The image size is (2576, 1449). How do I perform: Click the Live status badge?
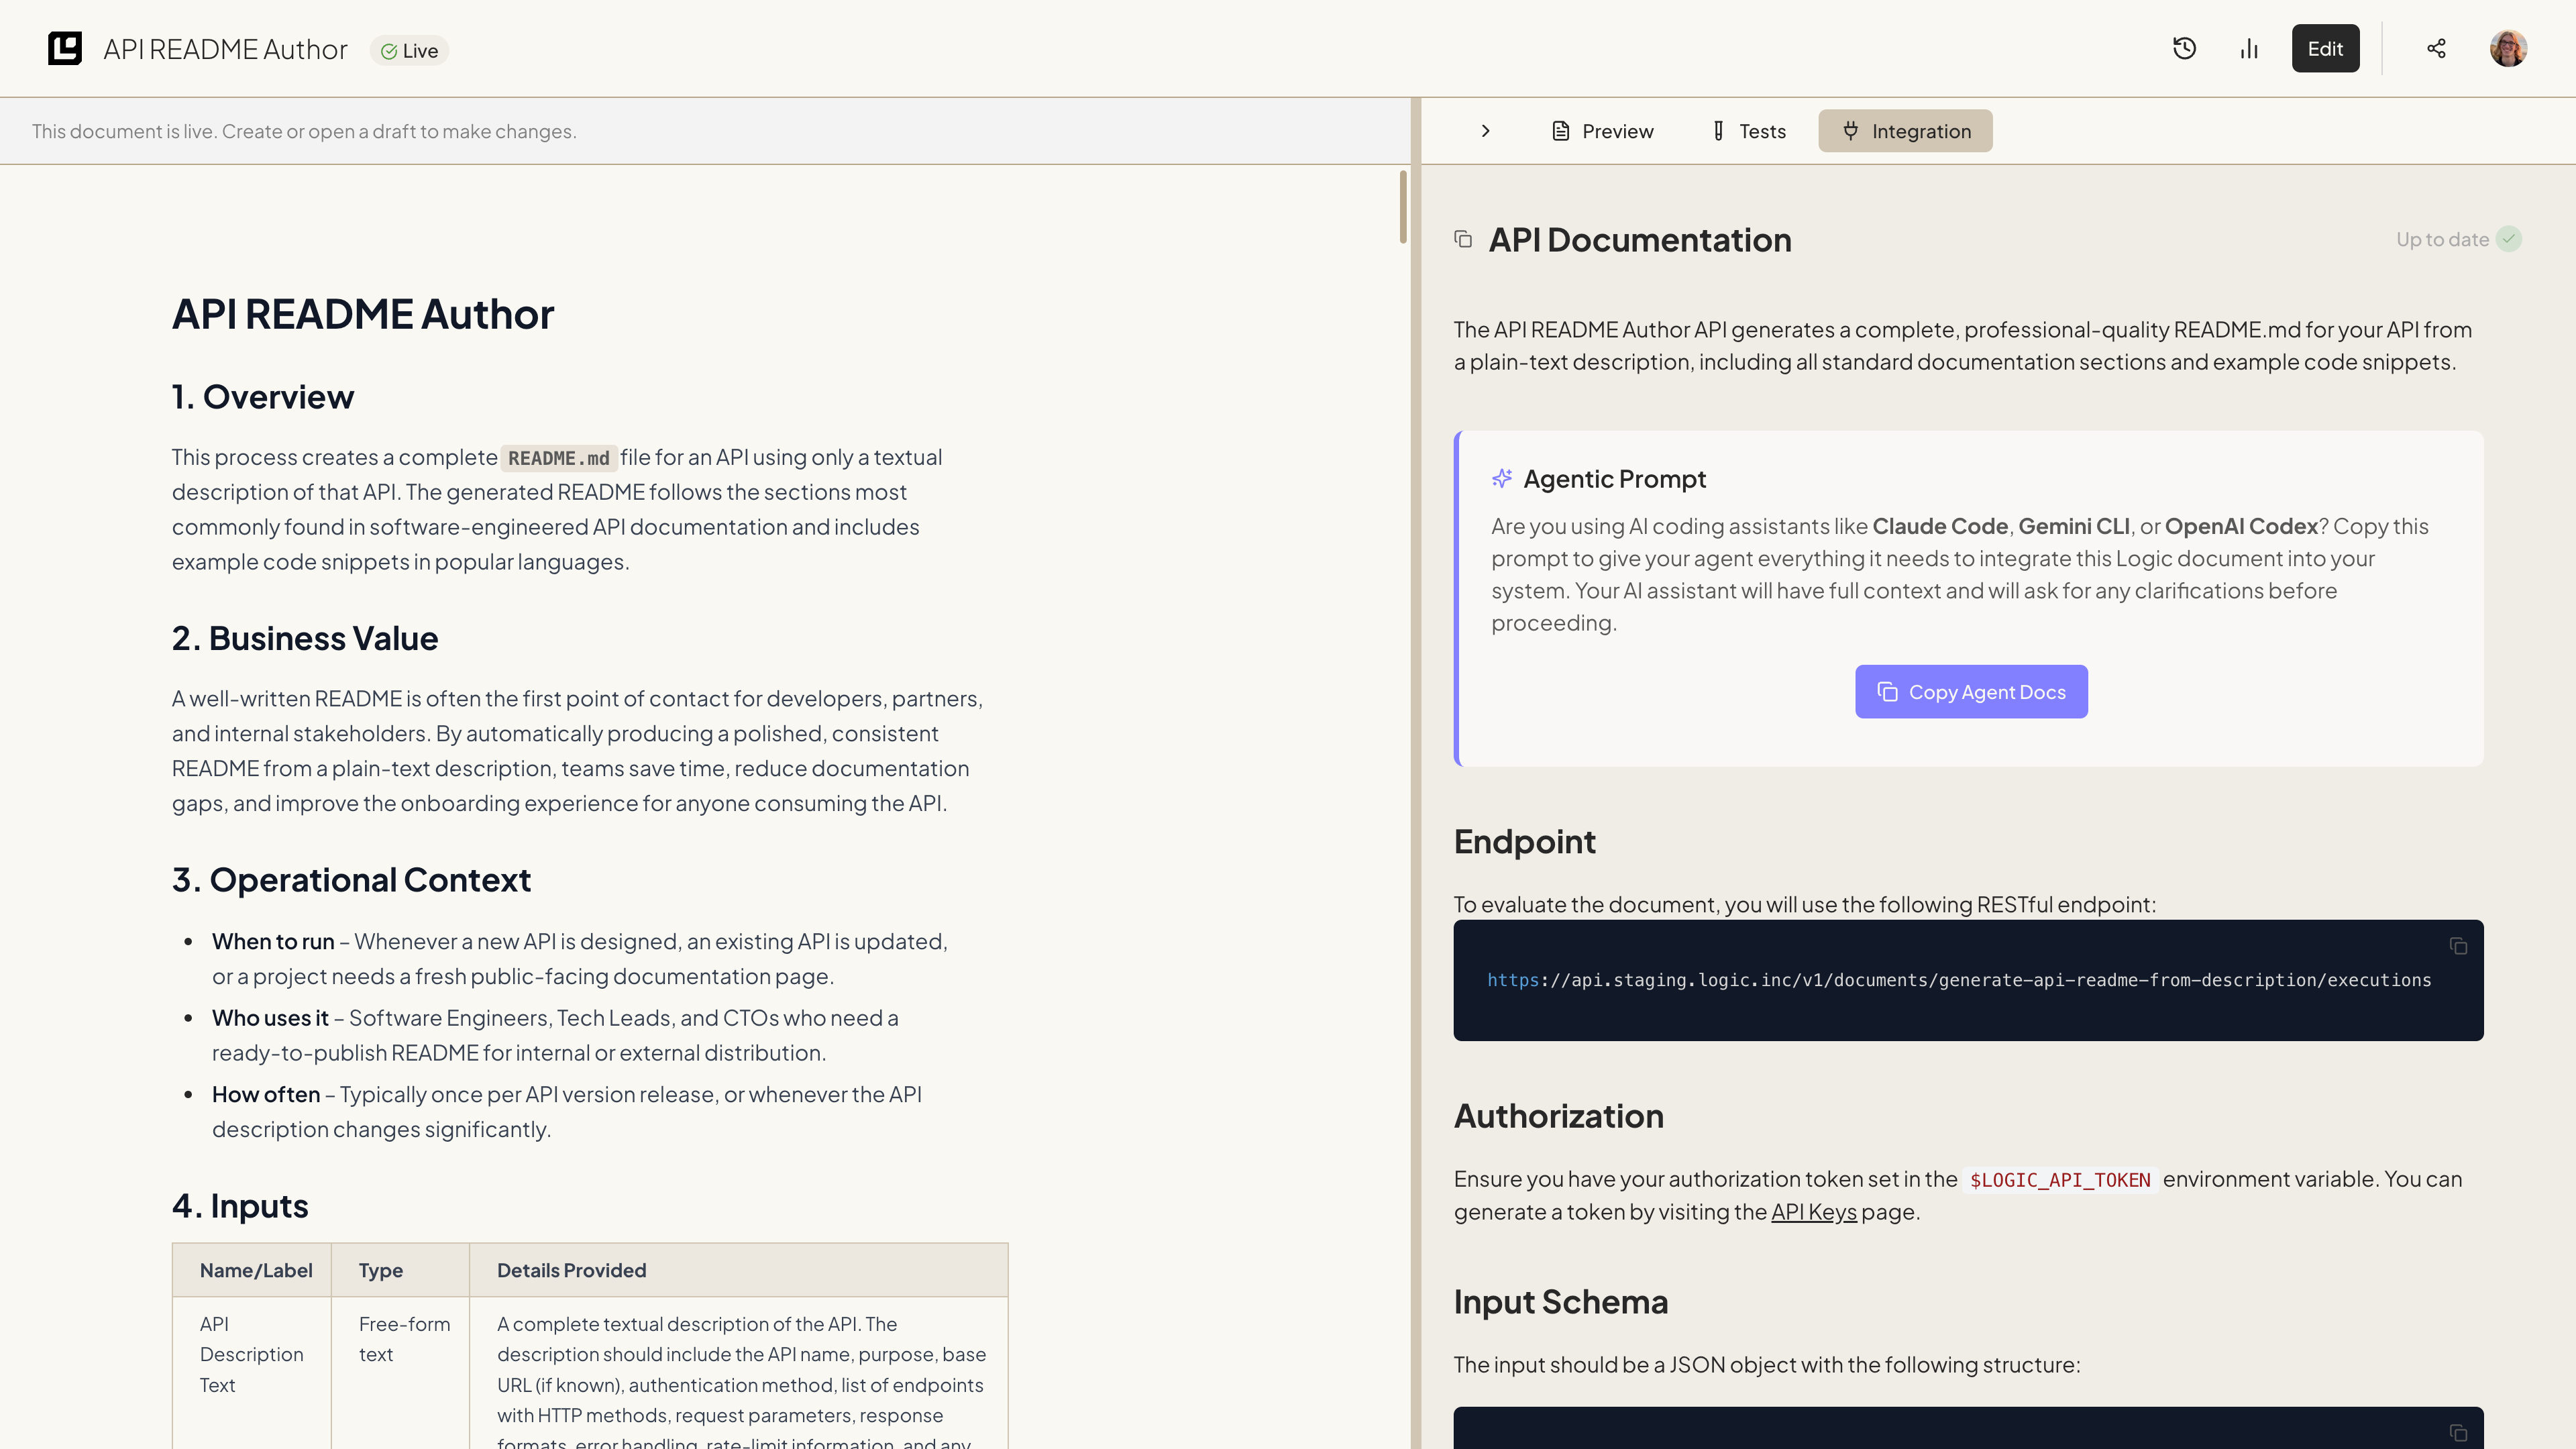[x=410, y=51]
